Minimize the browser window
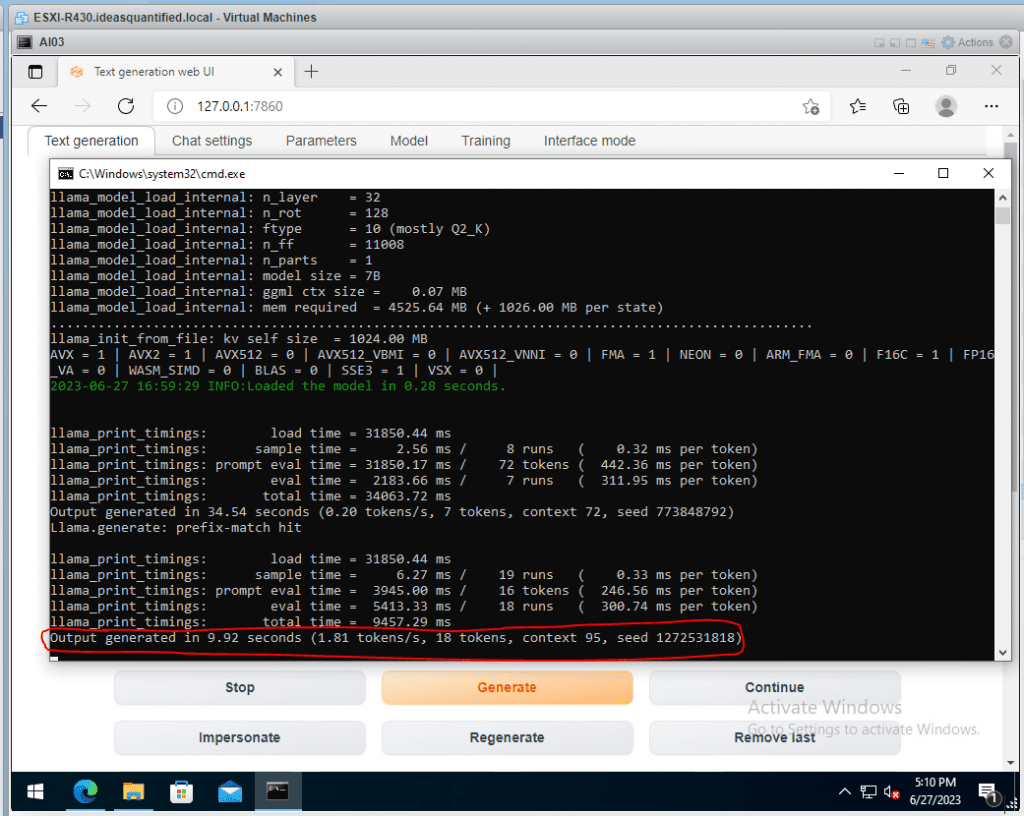This screenshot has width=1024, height=816. tap(906, 71)
